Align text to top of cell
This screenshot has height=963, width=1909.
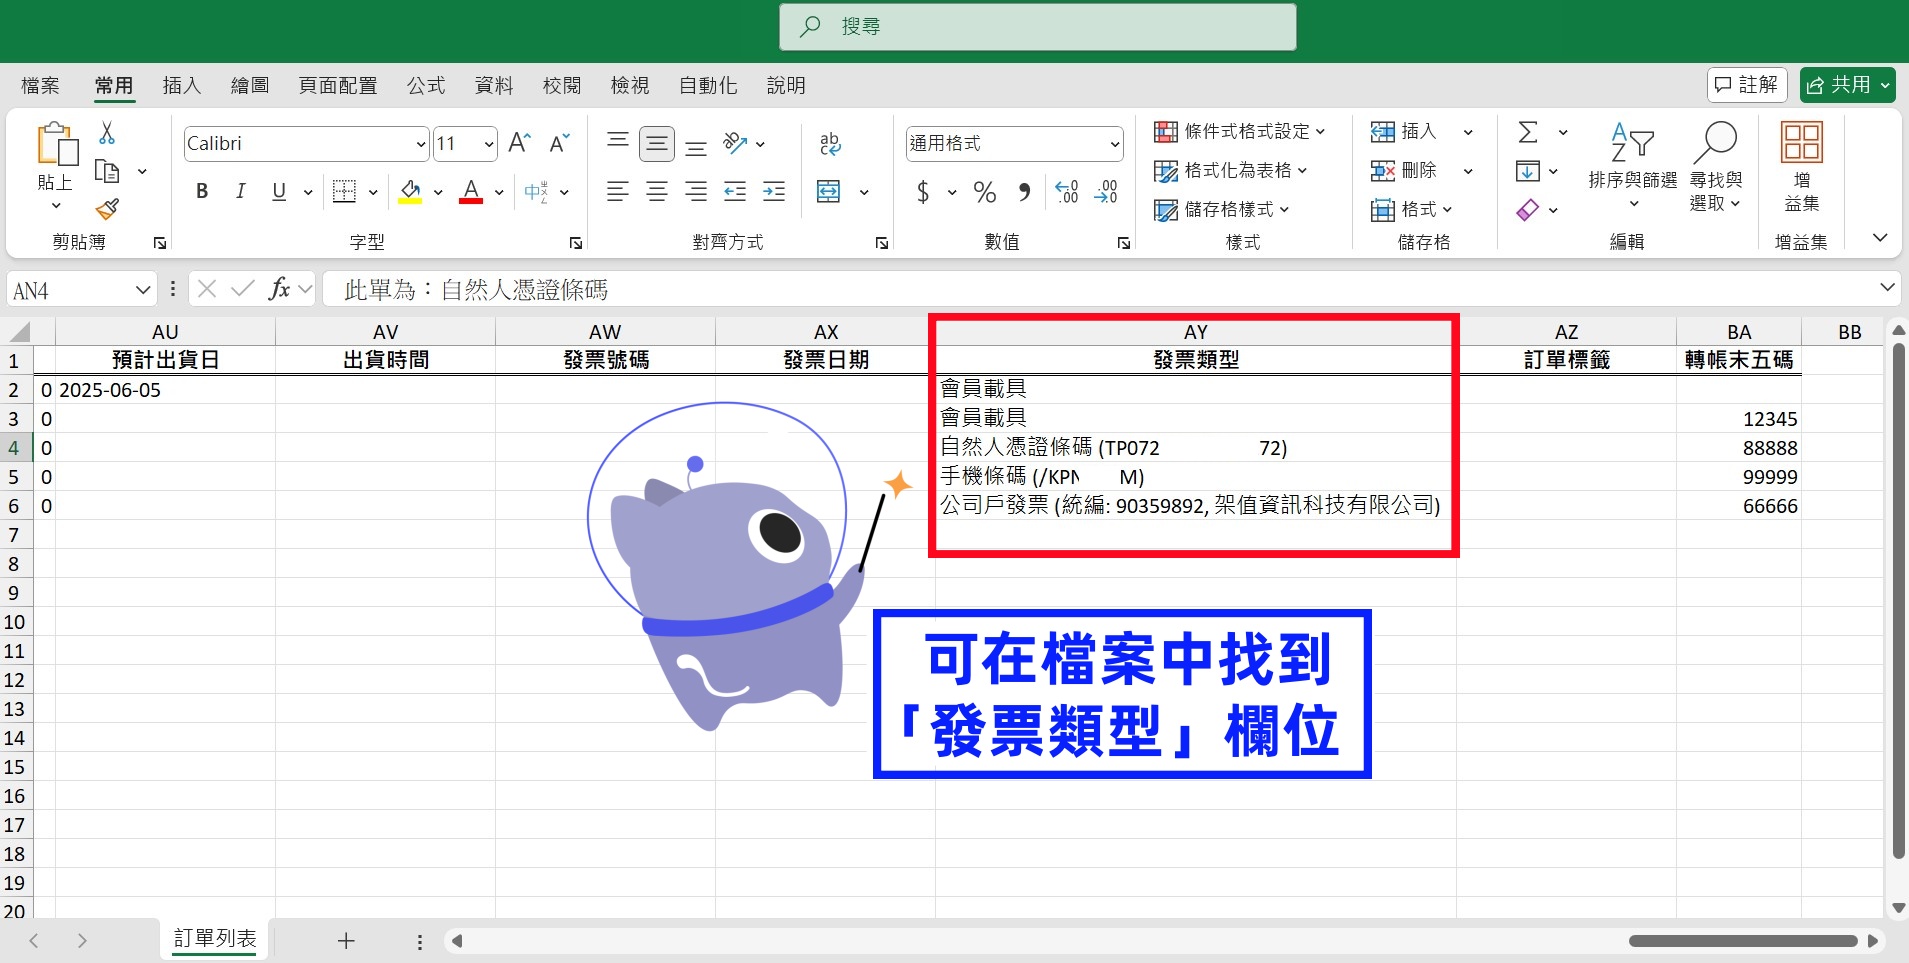[618, 142]
